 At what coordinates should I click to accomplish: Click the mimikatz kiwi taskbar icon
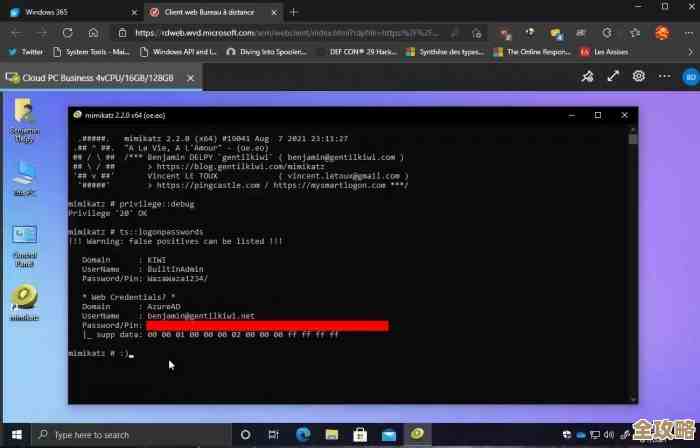pos(417,435)
